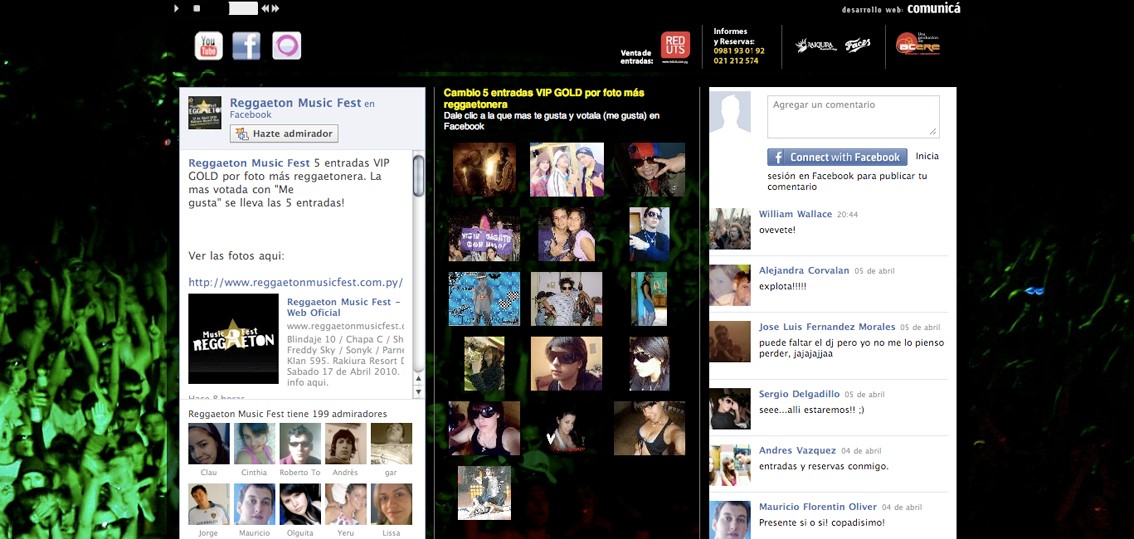Click phone number 021 212 574
Screen dimensions: 1134x539
[x=736, y=61]
